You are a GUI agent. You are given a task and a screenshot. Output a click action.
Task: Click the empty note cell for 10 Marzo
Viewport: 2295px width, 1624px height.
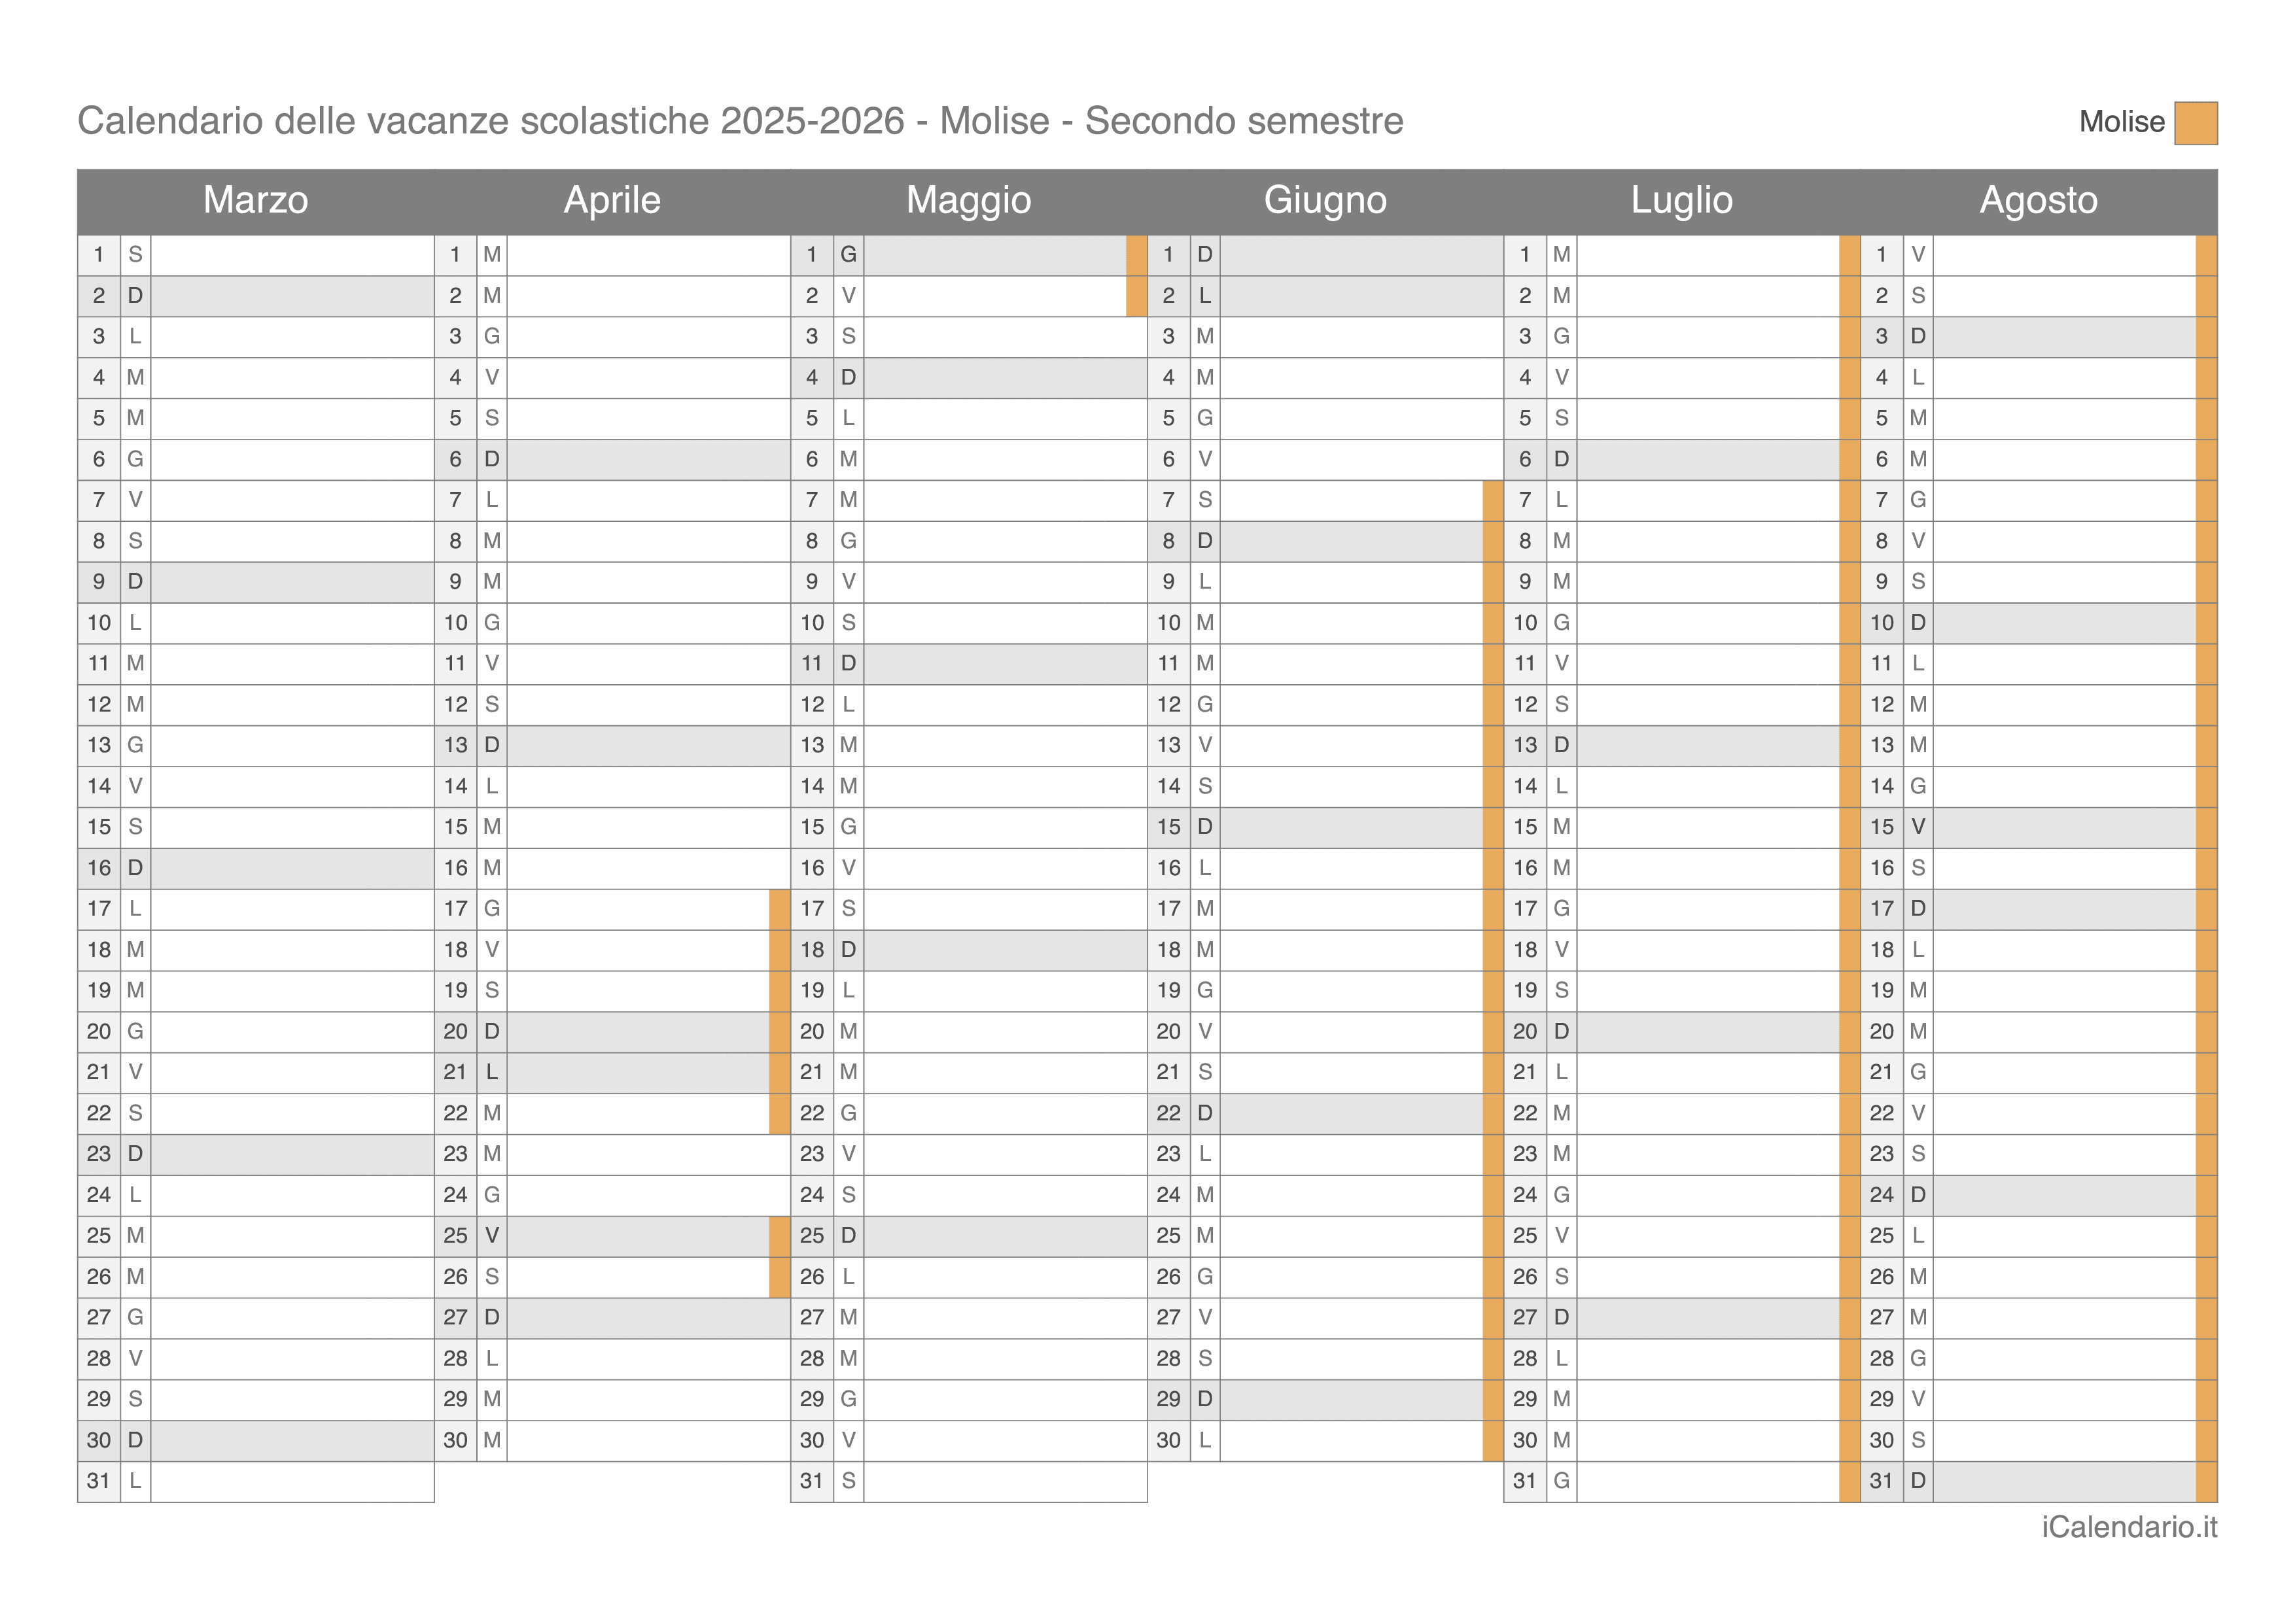click(292, 623)
